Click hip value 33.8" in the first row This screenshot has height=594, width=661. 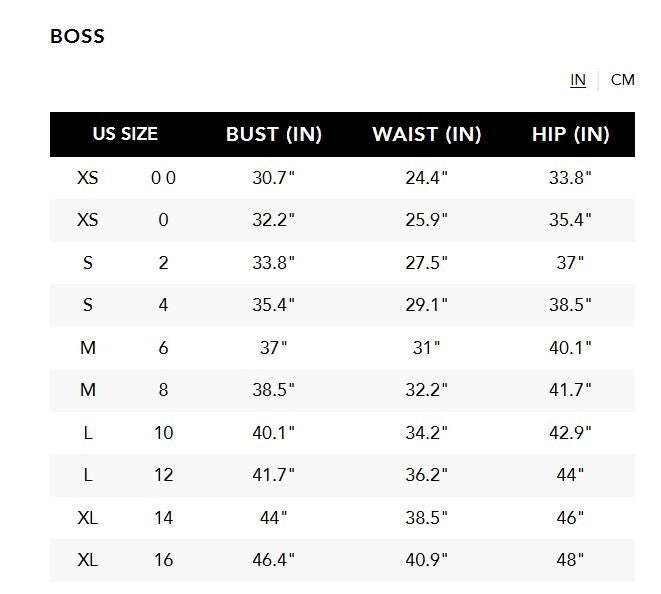pyautogui.click(x=570, y=178)
